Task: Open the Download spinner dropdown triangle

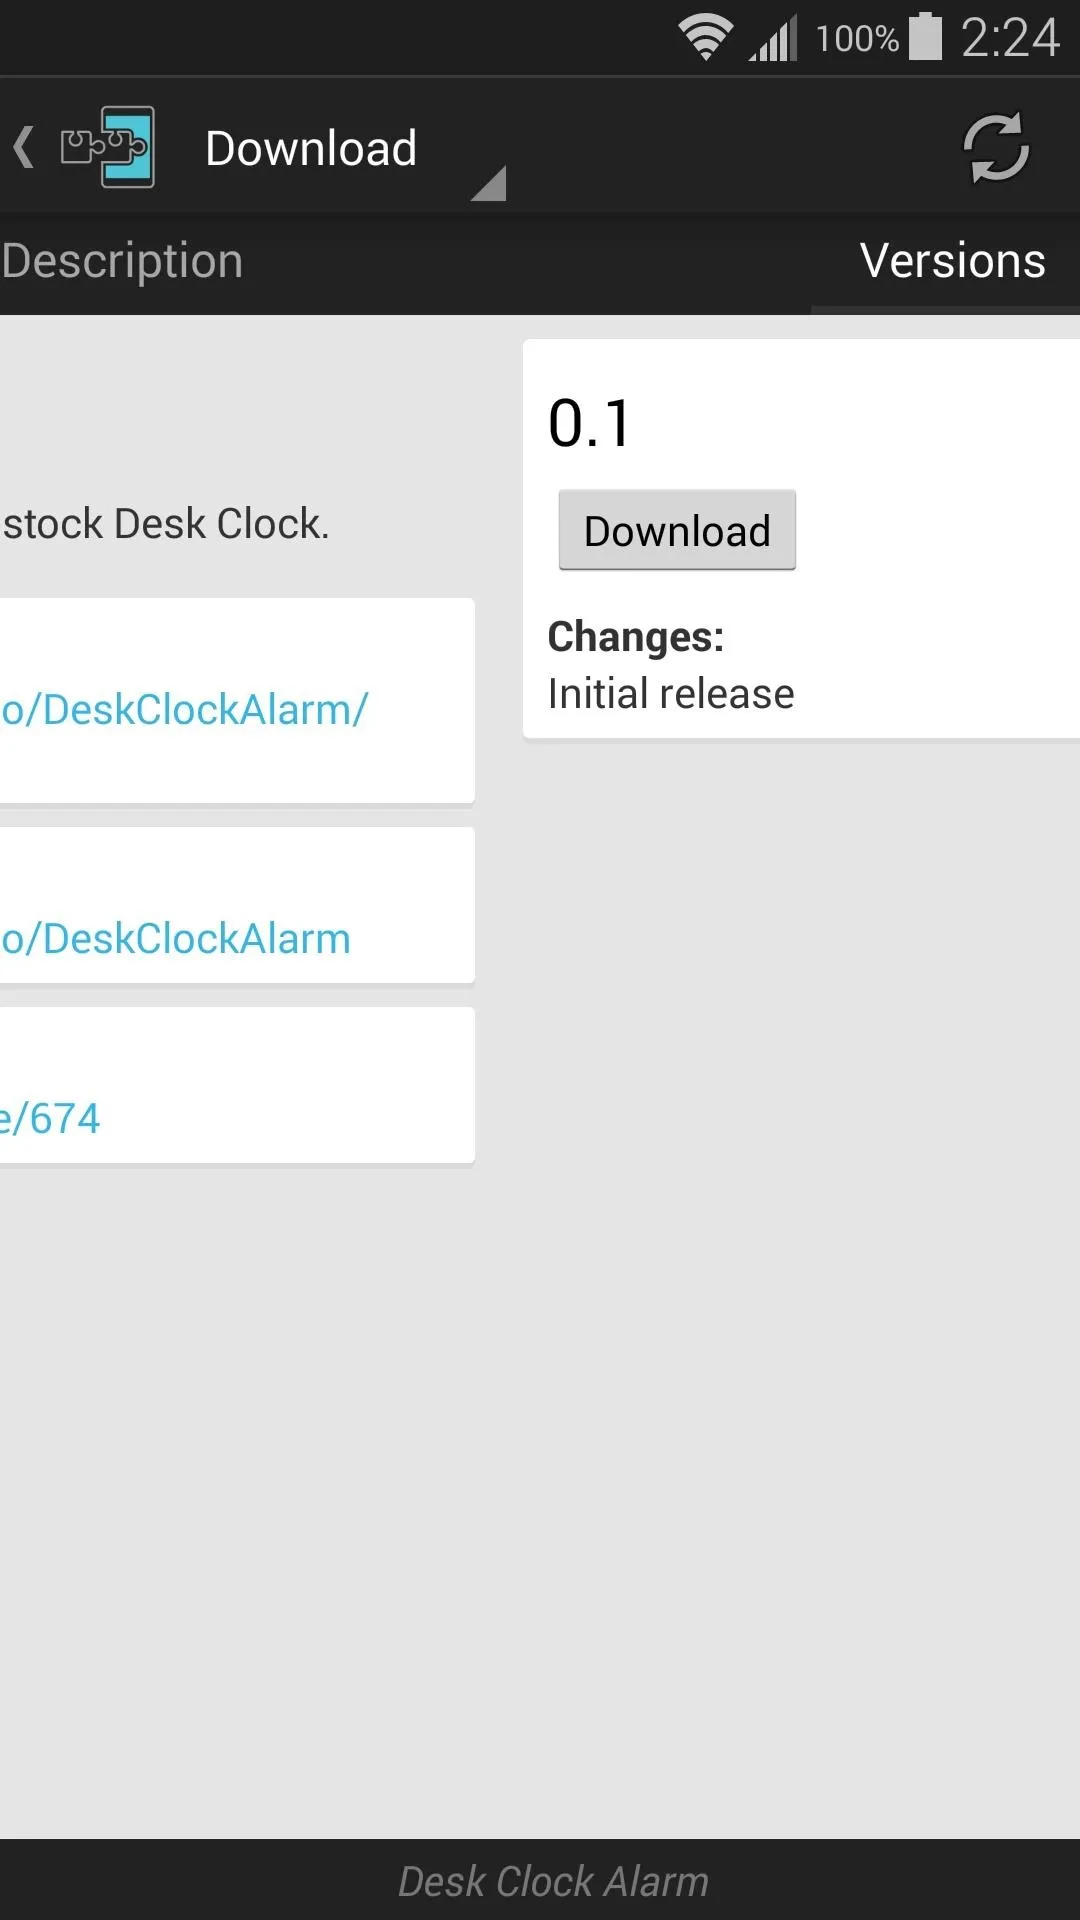Action: [488, 183]
